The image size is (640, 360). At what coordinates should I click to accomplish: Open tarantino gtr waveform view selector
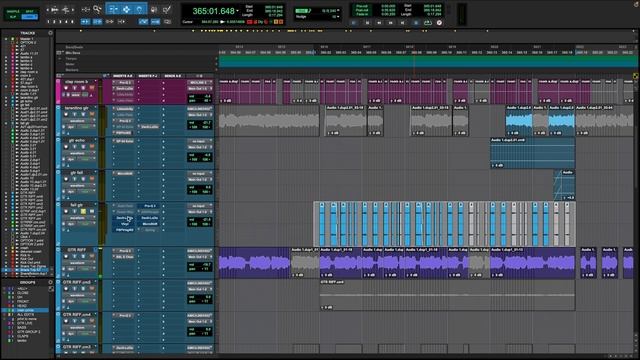[78, 121]
